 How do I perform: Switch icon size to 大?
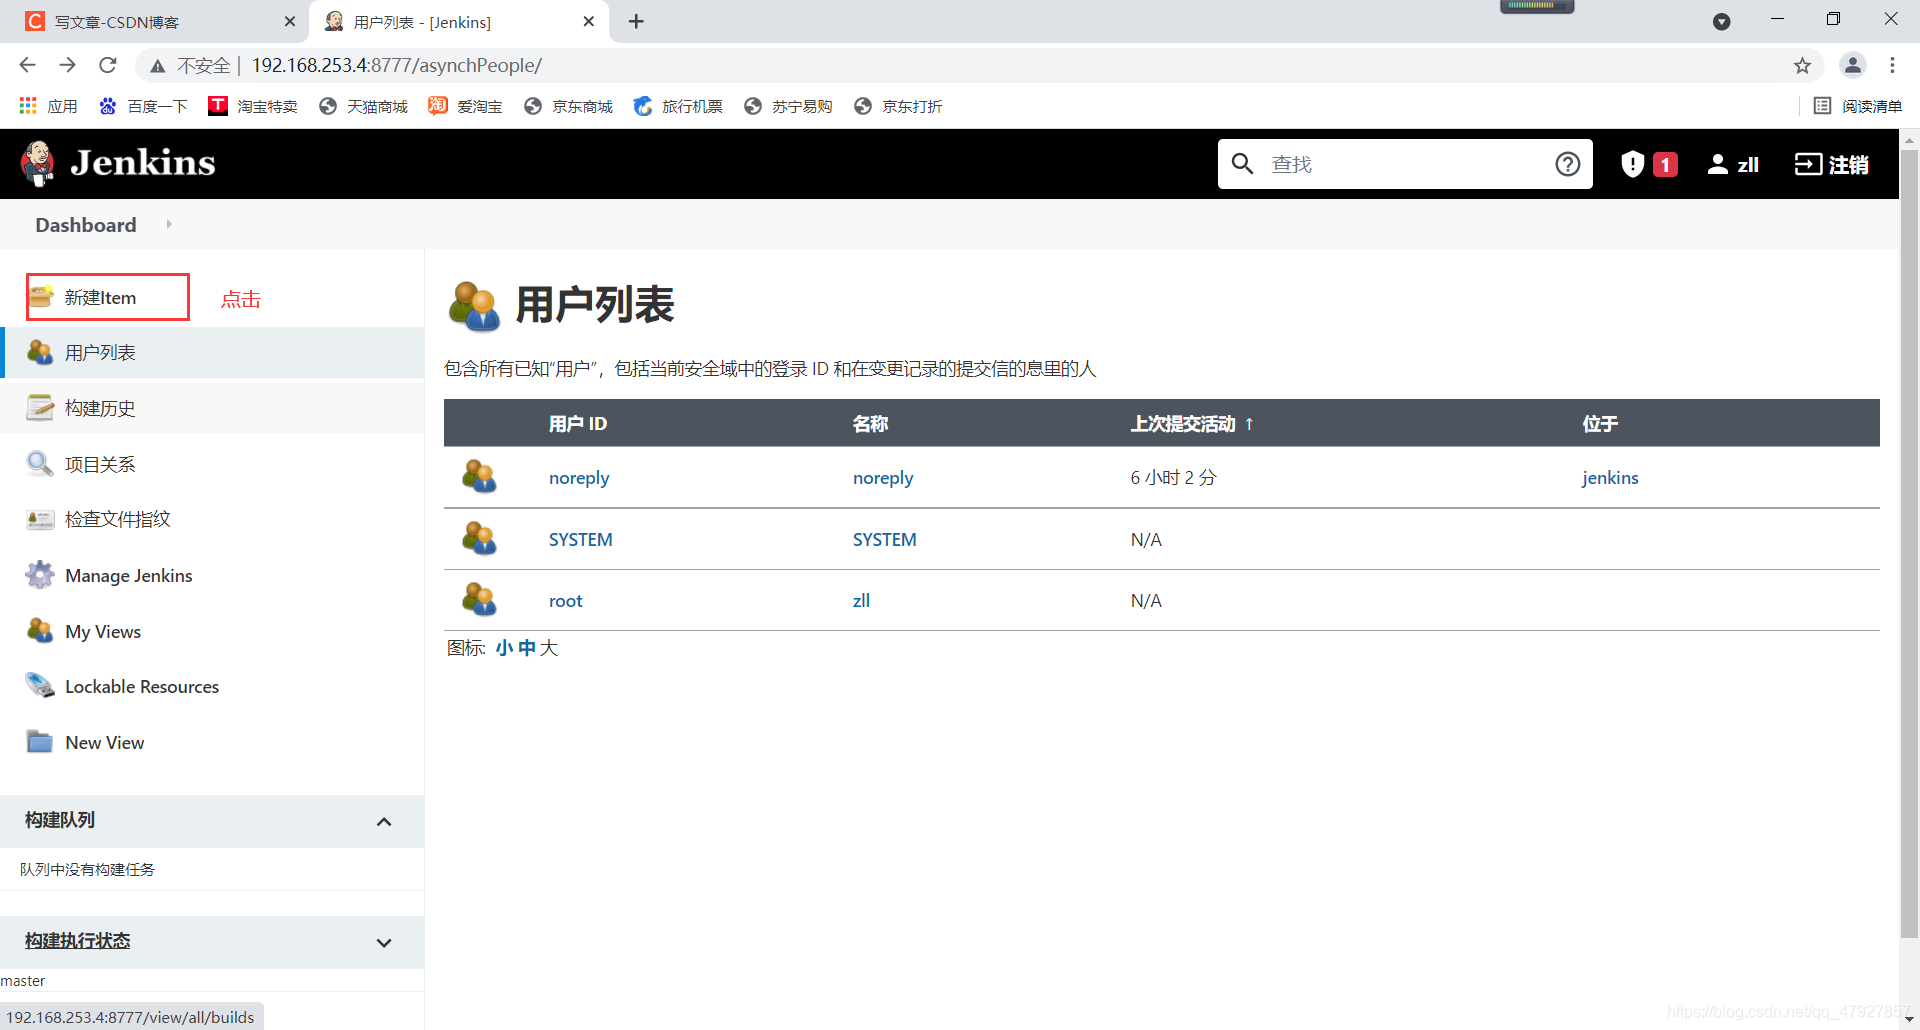tap(548, 648)
